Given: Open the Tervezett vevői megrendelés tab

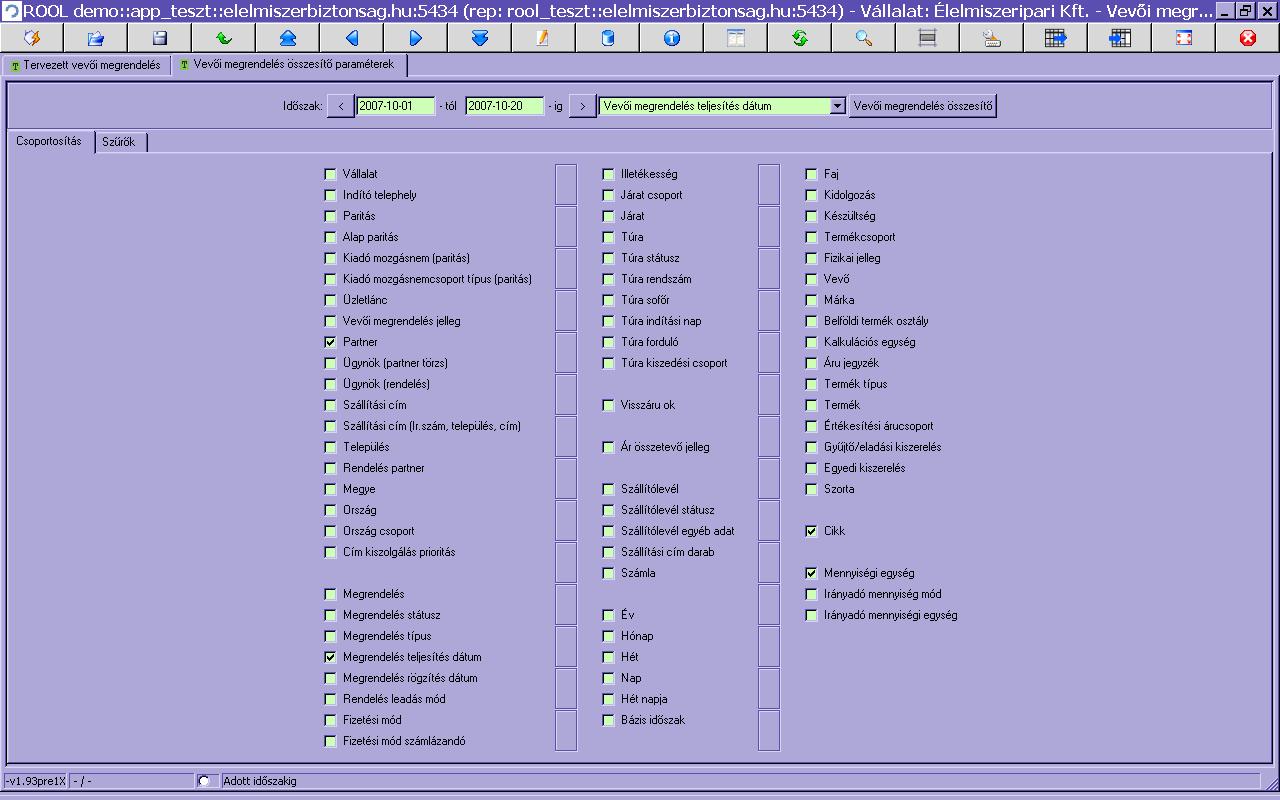Looking at the screenshot, I should [x=86, y=65].
